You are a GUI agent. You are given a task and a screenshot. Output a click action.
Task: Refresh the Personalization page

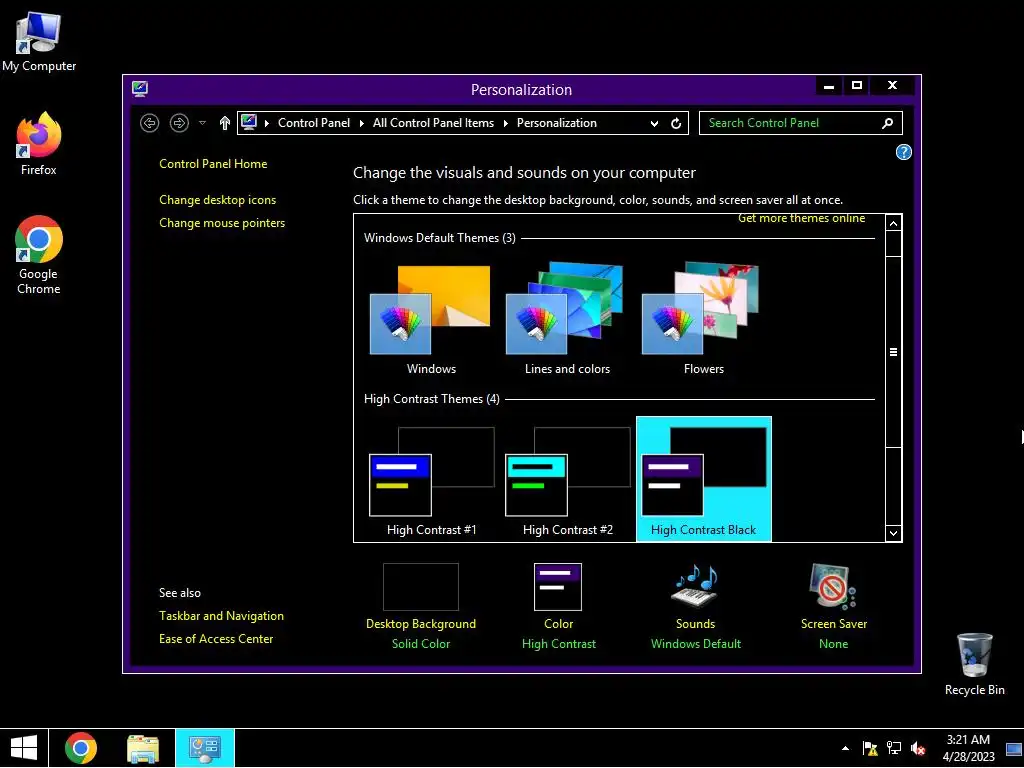(x=676, y=123)
